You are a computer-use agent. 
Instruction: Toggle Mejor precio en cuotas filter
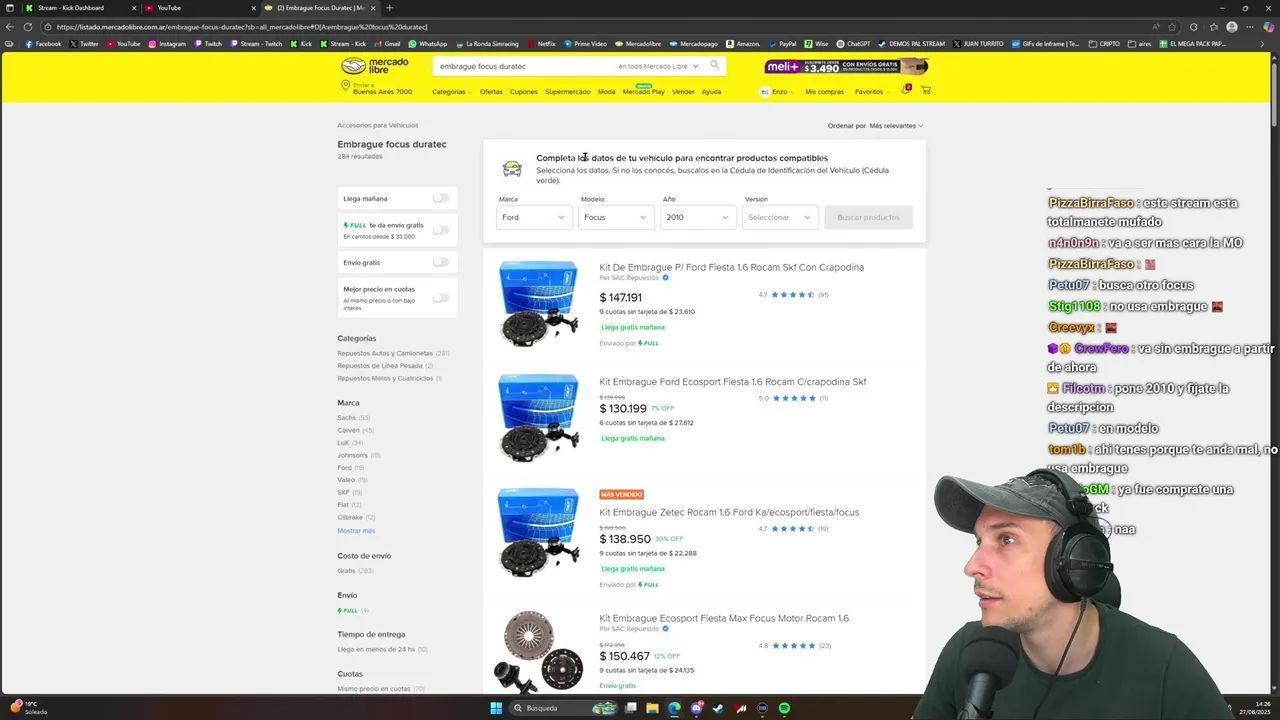440,297
